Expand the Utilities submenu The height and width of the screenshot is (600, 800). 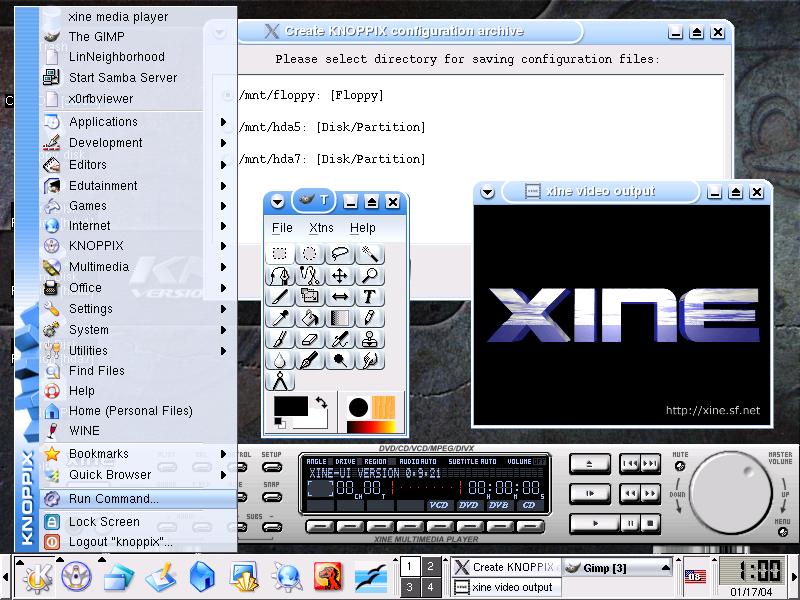coord(138,351)
